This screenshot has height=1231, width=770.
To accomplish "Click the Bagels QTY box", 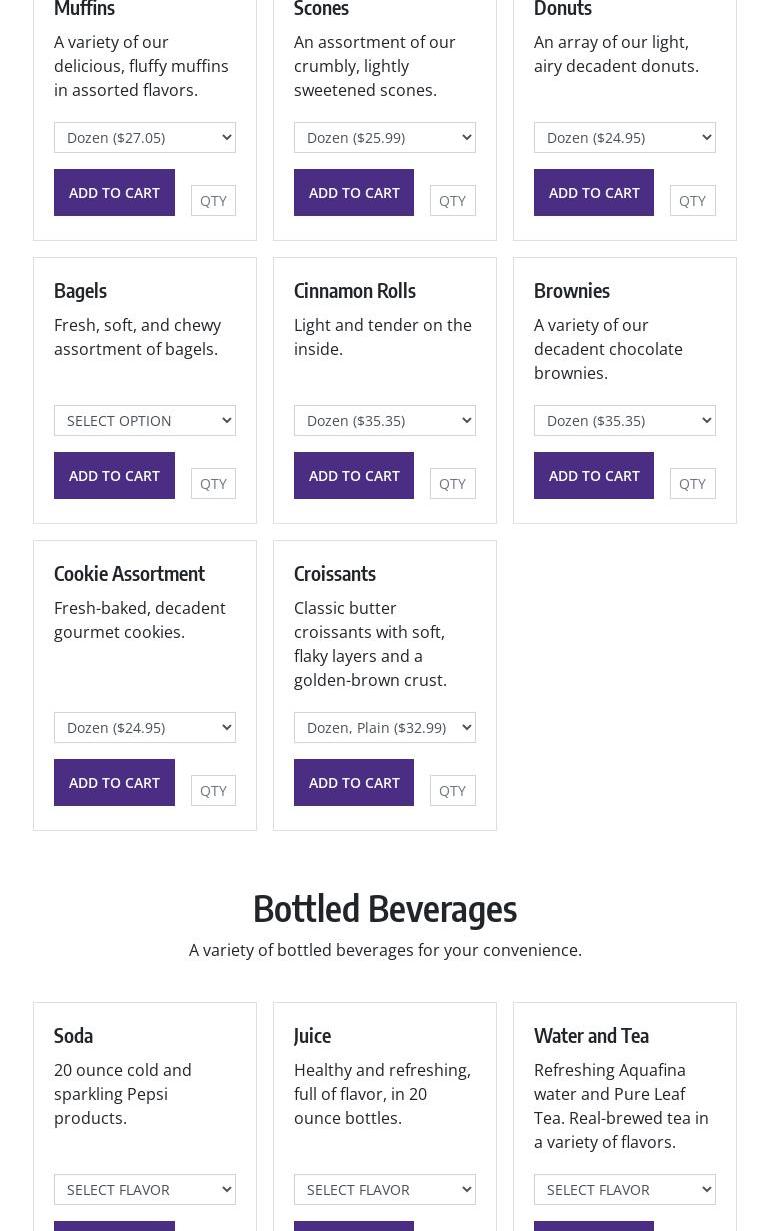I will pyautogui.click(x=213, y=483).
